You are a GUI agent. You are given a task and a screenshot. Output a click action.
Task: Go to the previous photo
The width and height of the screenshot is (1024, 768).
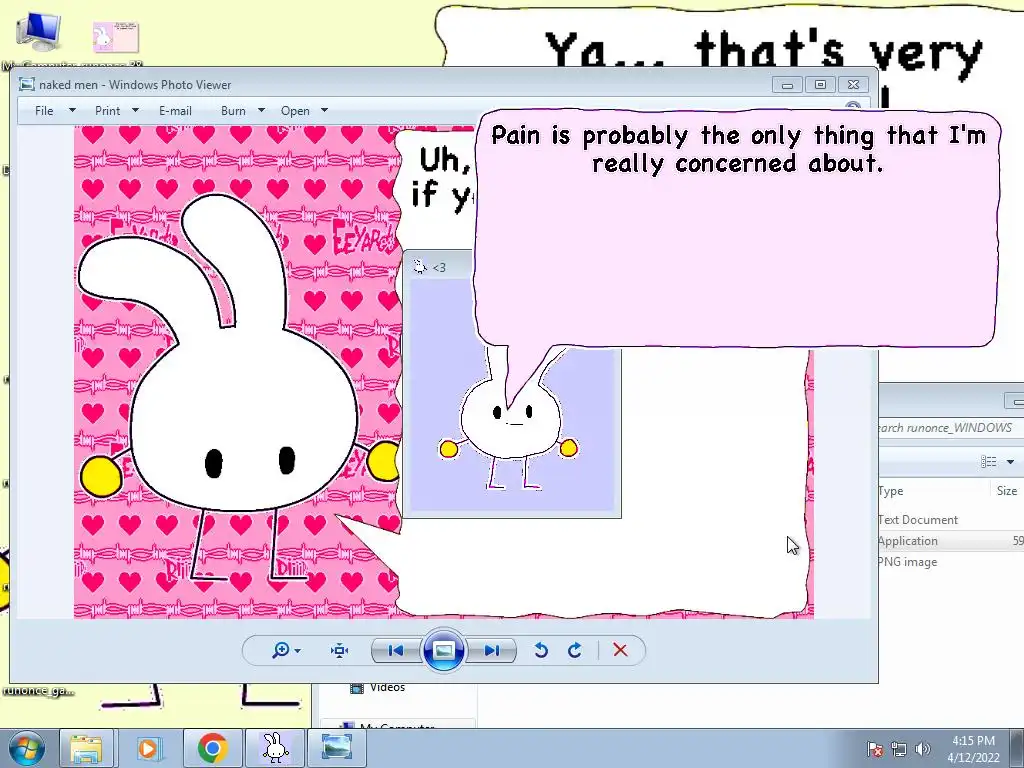pyautogui.click(x=396, y=650)
